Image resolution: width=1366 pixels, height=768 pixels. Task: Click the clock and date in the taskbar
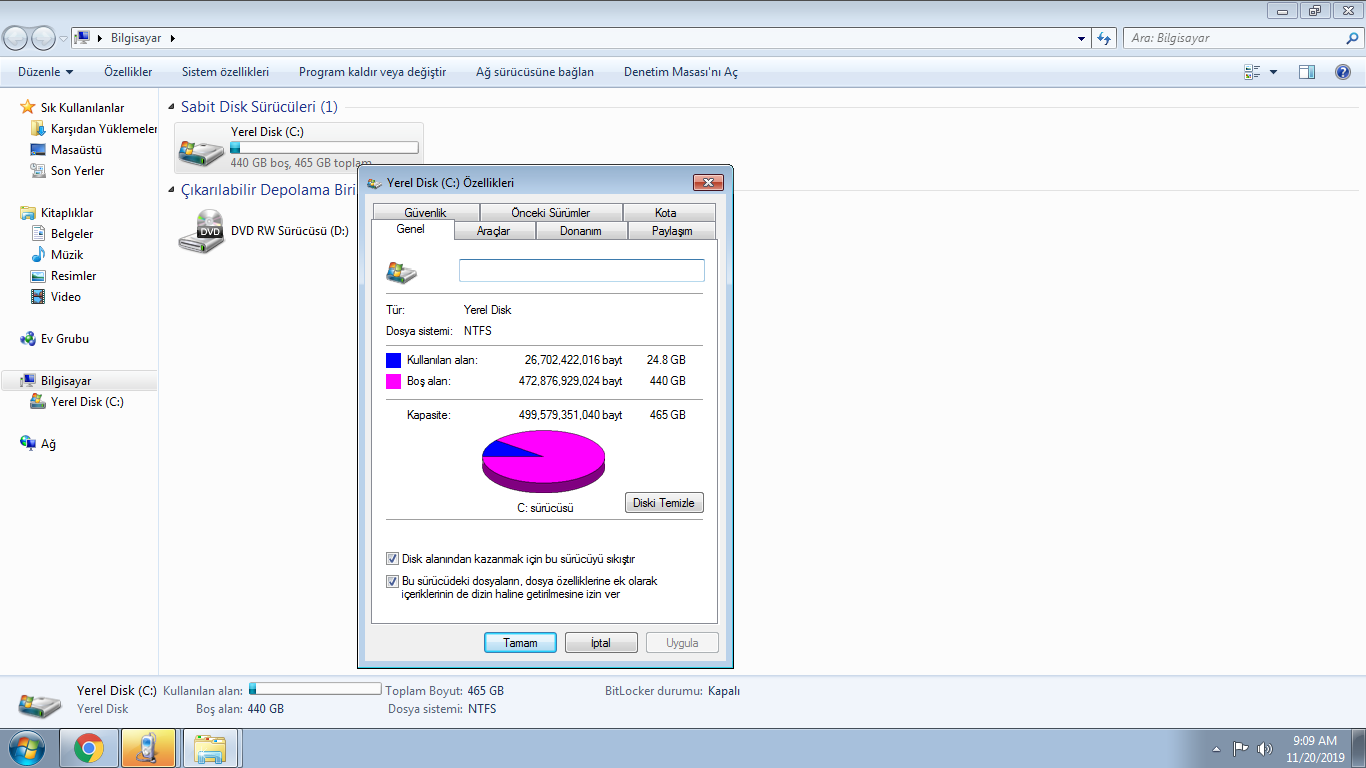1315,749
